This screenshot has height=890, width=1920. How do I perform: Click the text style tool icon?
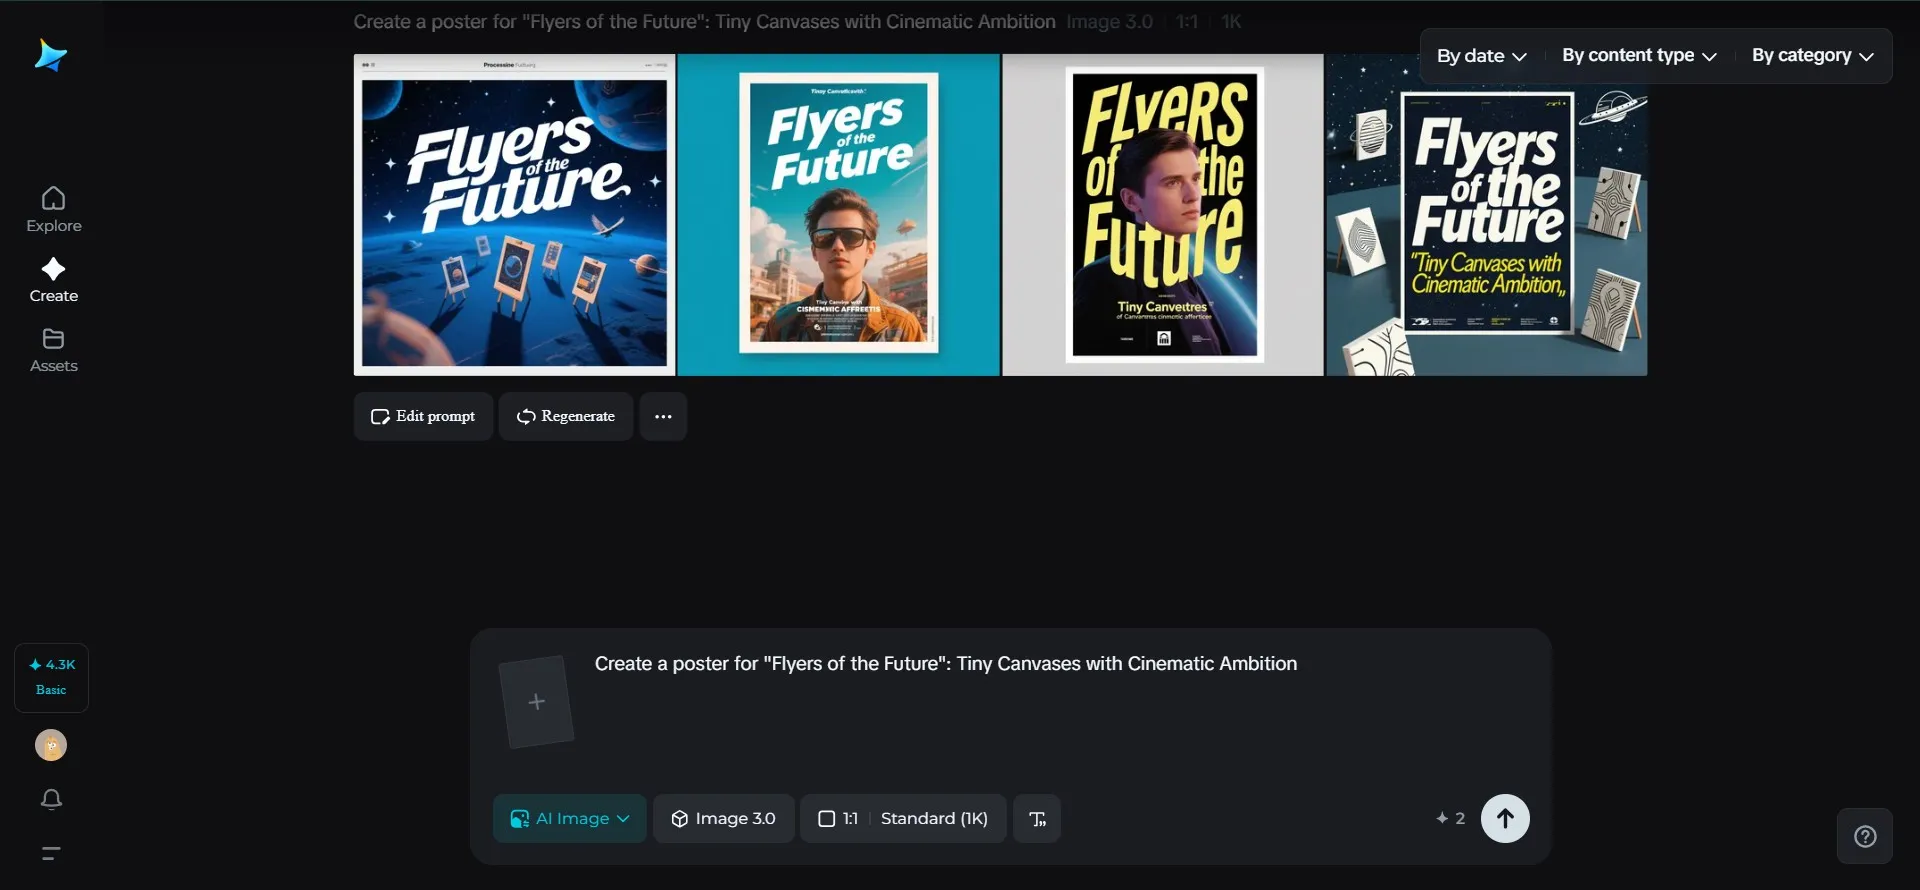point(1037,819)
